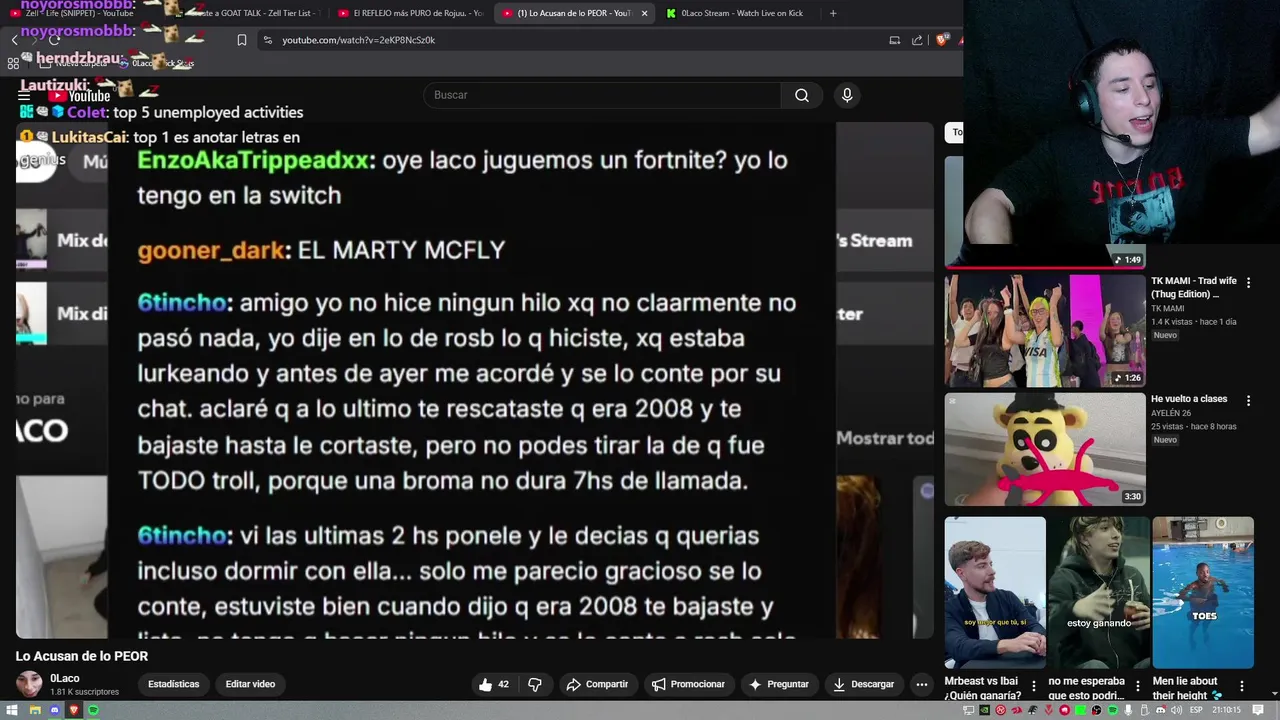Click the magnifier search button
The width and height of the screenshot is (1280, 720).
coord(802,95)
